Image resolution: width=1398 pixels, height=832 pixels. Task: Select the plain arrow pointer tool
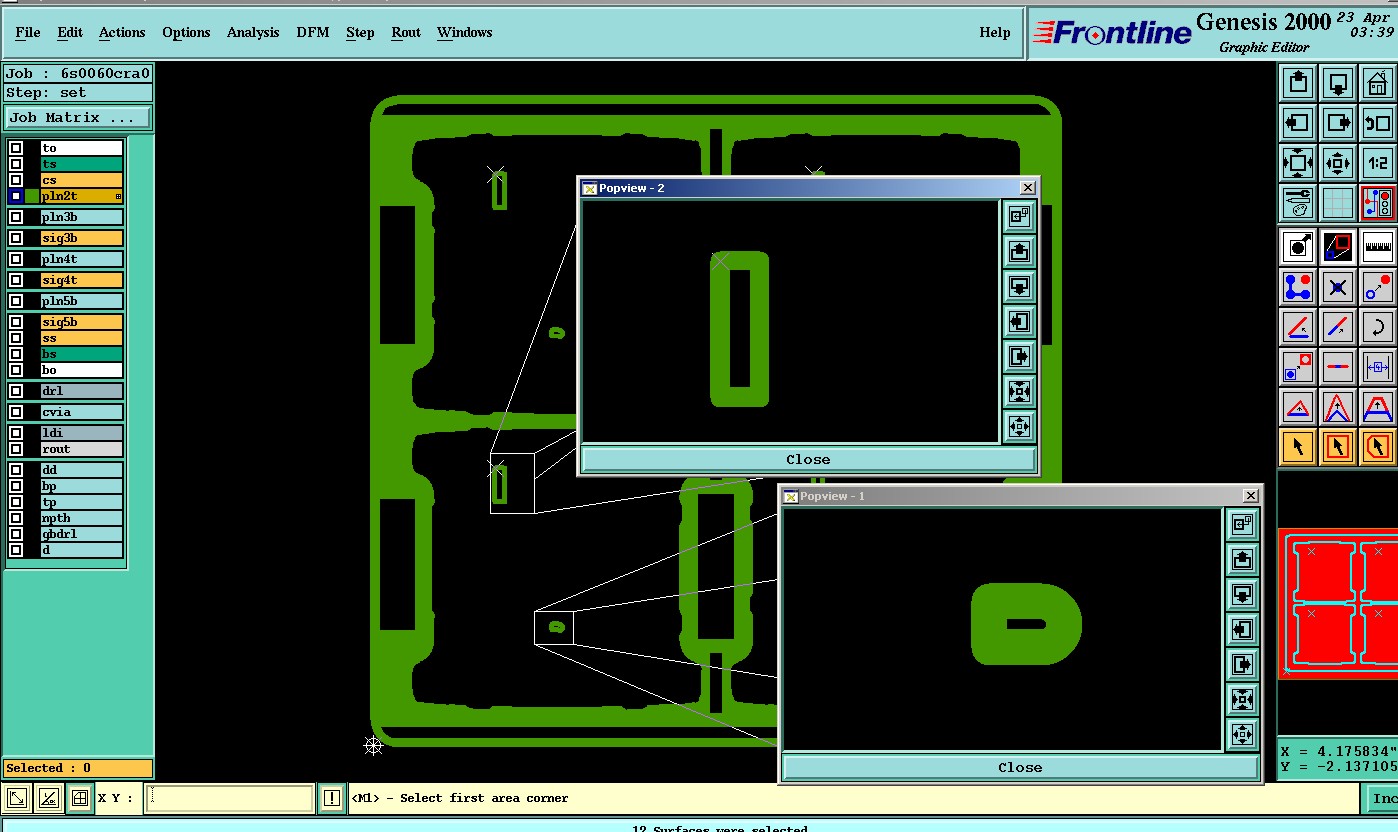(x=1298, y=447)
